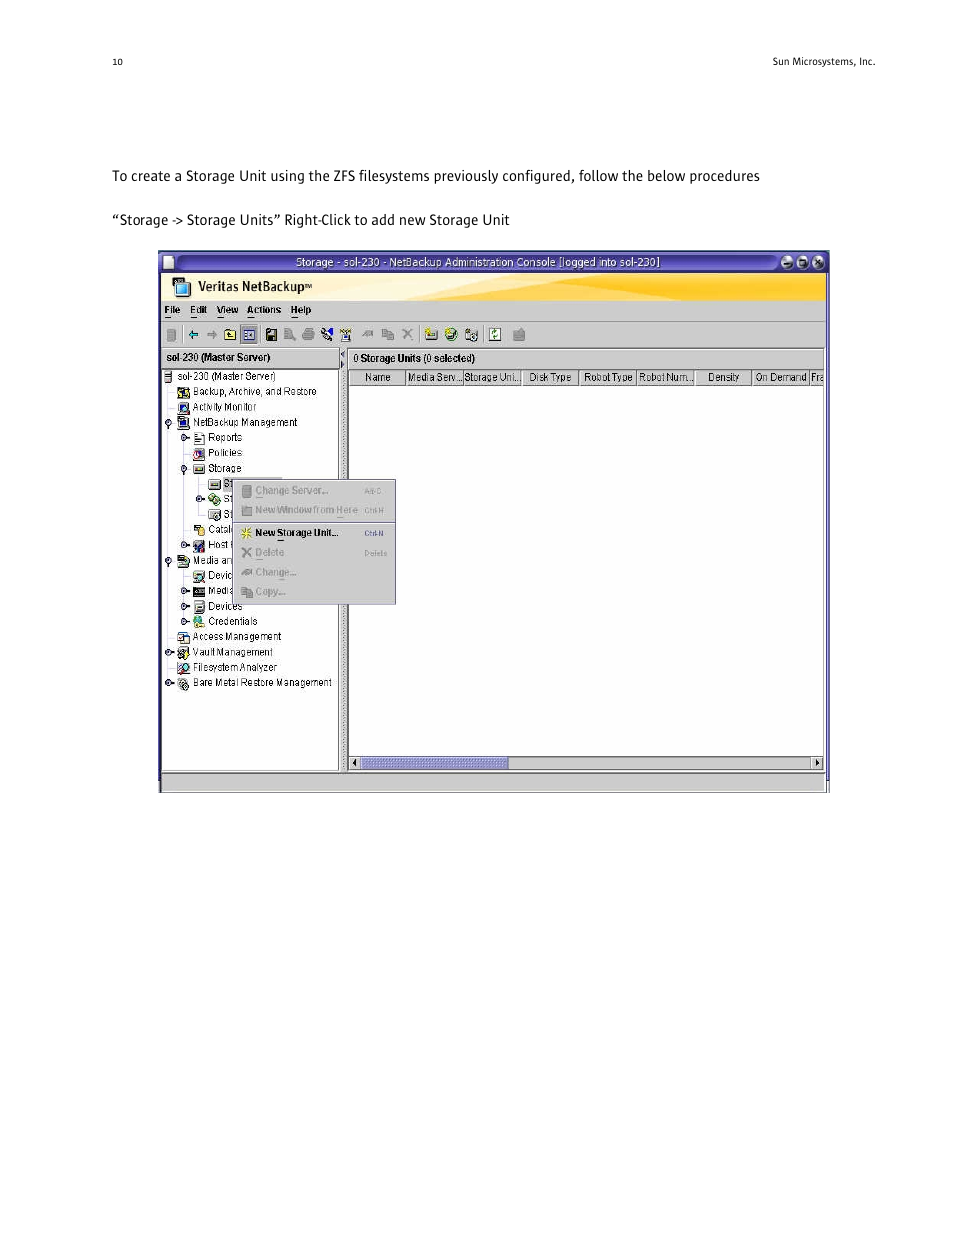Viewport: 954px width, 1235px height.
Task: Click the Up One Level folder icon
Action: point(230,335)
